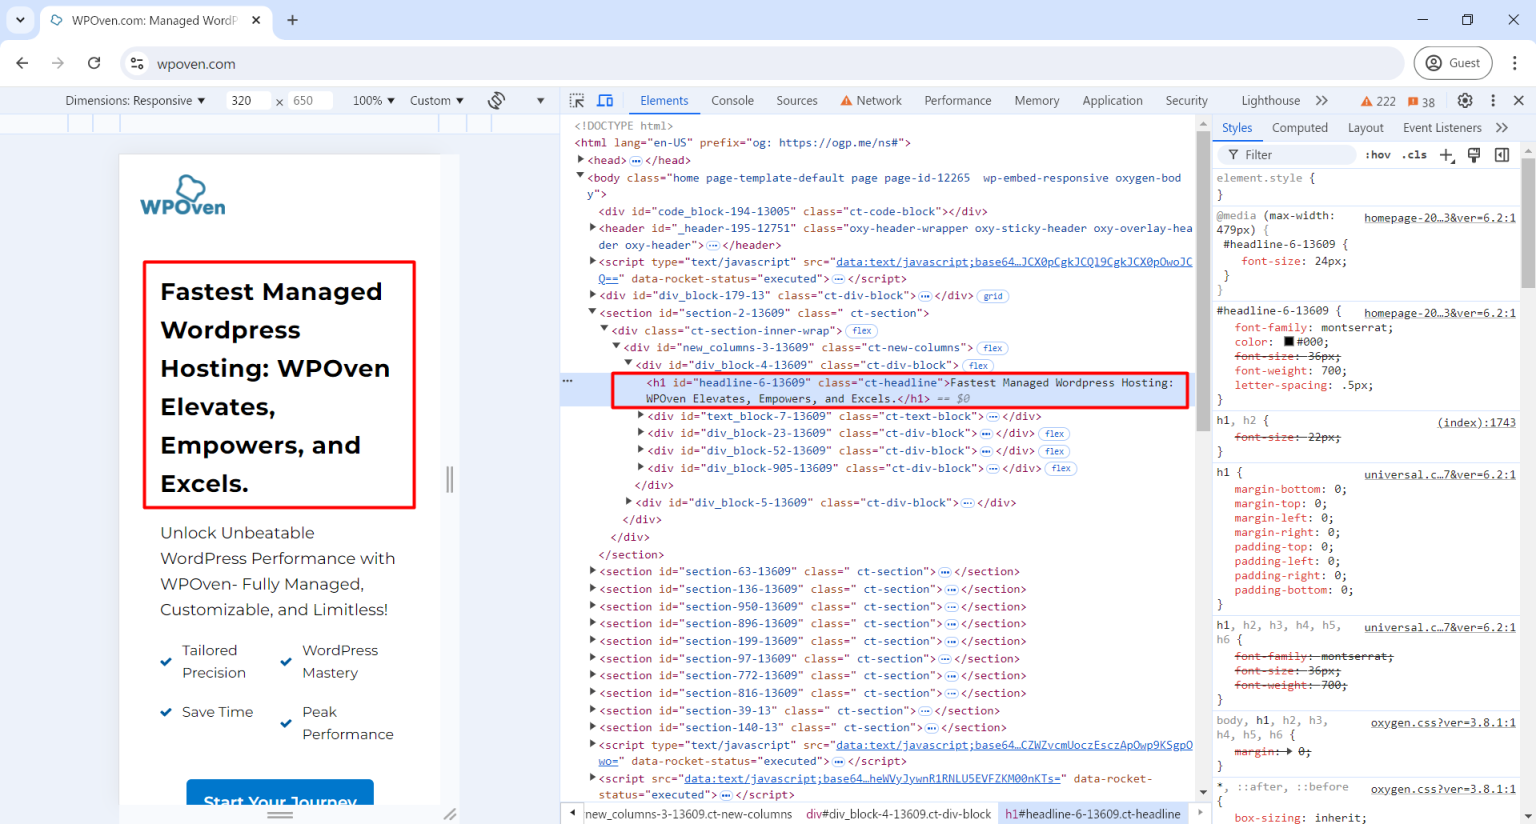Toggle element state with the :hov button
The height and width of the screenshot is (824, 1536).
[1378, 154]
